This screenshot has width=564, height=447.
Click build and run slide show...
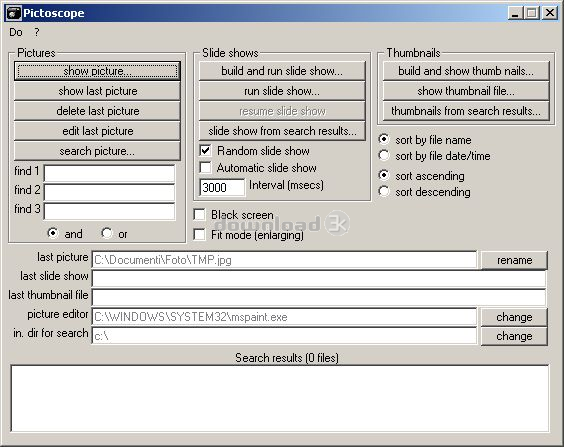(x=282, y=71)
